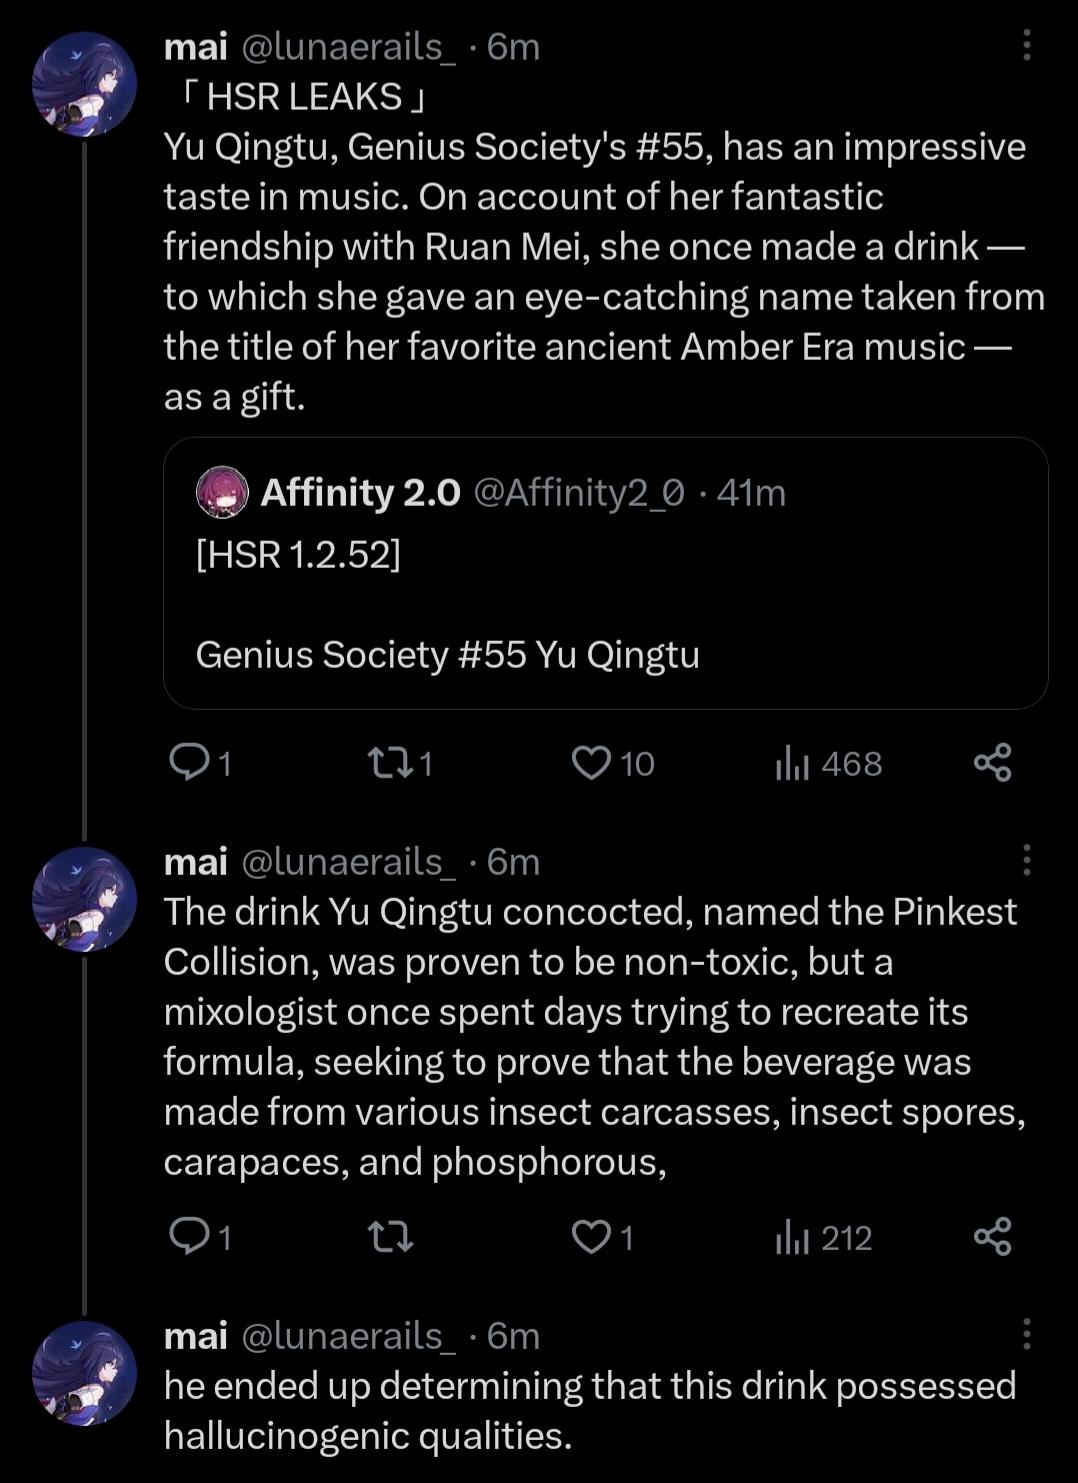Share the first HSR LEAKS tweet
Image resolution: width=1078 pixels, height=1483 pixels.
(992, 763)
